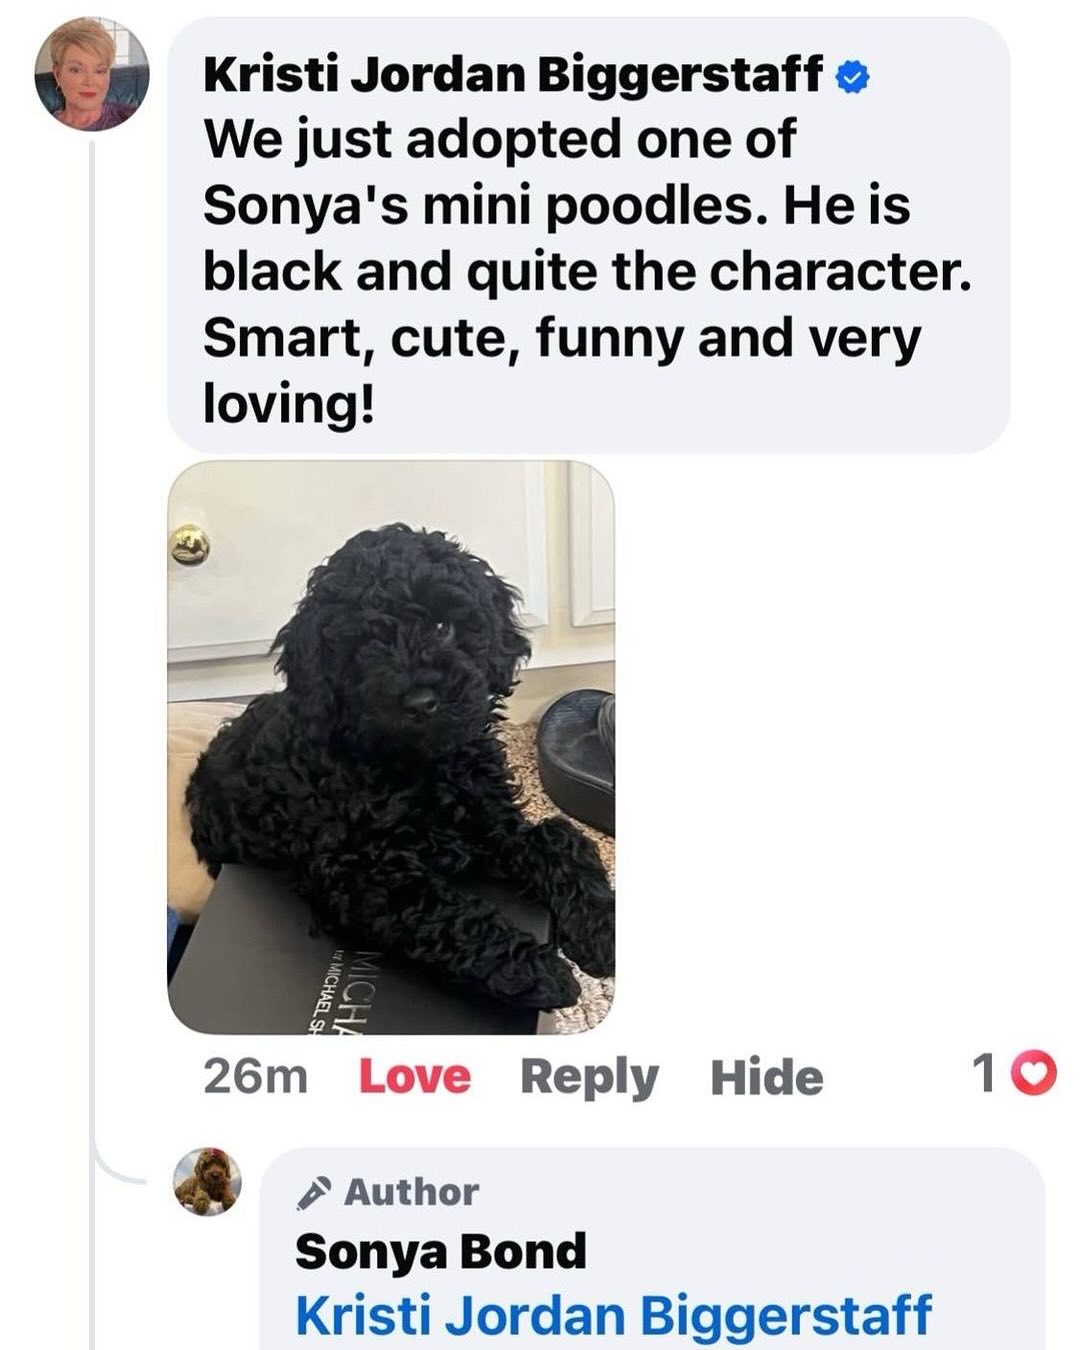The image size is (1080, 1350).
Task: Select Sonya Bond's reply bubble
Action: point(652,1249)
